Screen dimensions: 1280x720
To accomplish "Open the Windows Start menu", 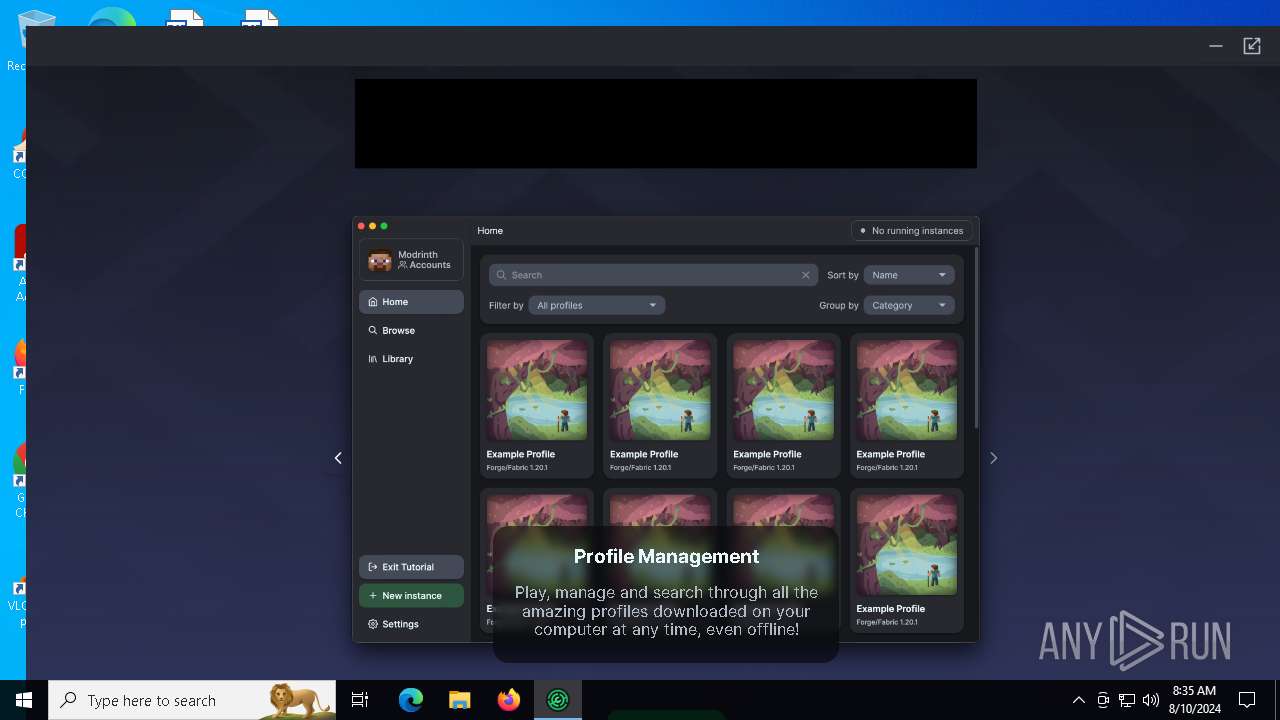I will (24, 700).
